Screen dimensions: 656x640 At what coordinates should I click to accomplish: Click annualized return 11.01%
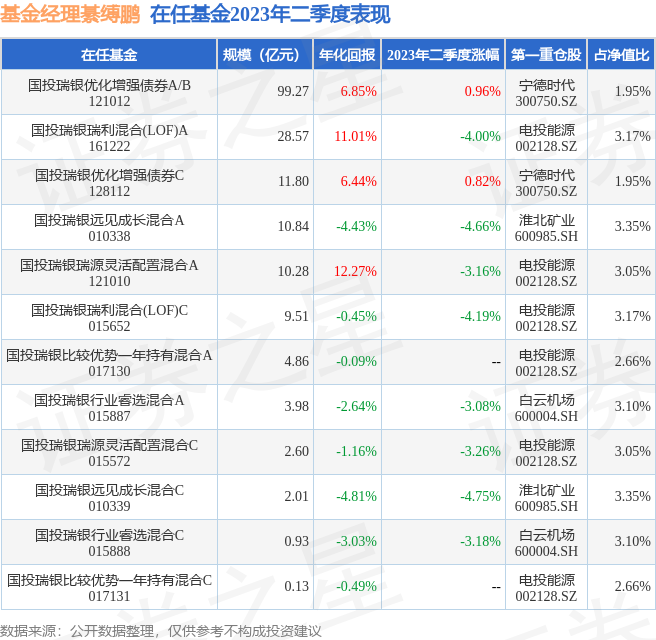pyautogui.click(x=356, y=136)
